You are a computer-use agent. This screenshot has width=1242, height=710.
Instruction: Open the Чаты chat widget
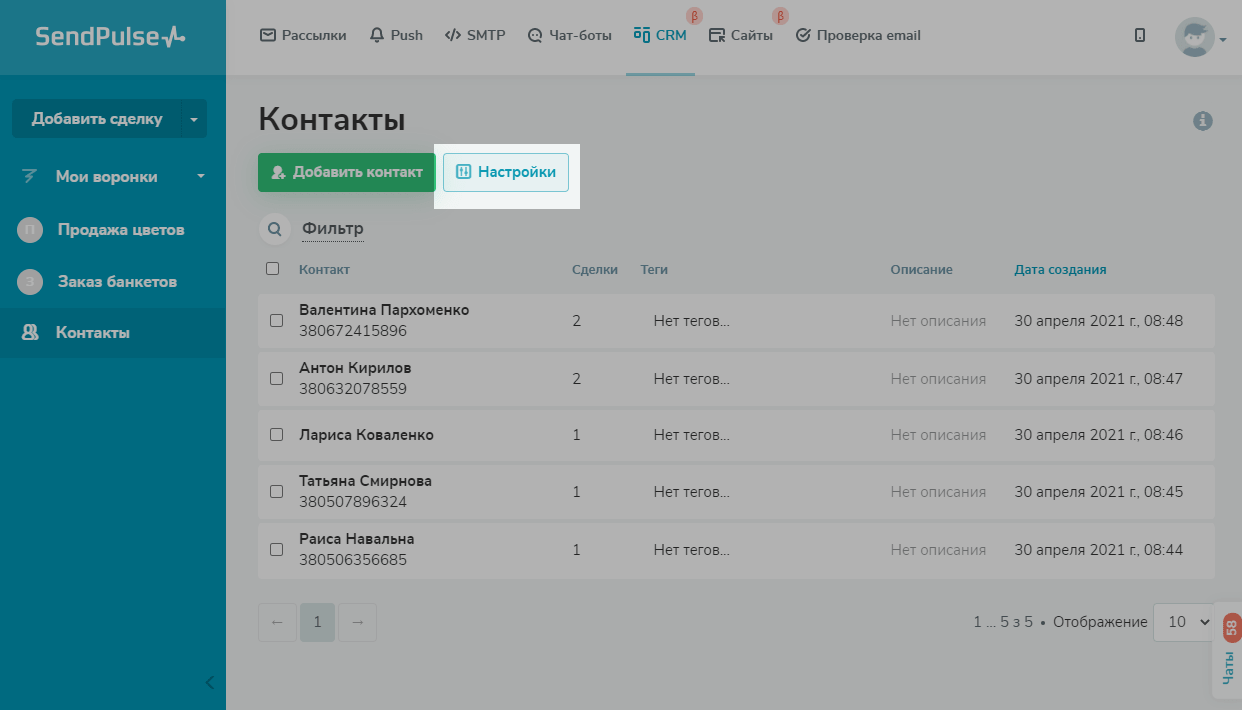pos(1227,651)
